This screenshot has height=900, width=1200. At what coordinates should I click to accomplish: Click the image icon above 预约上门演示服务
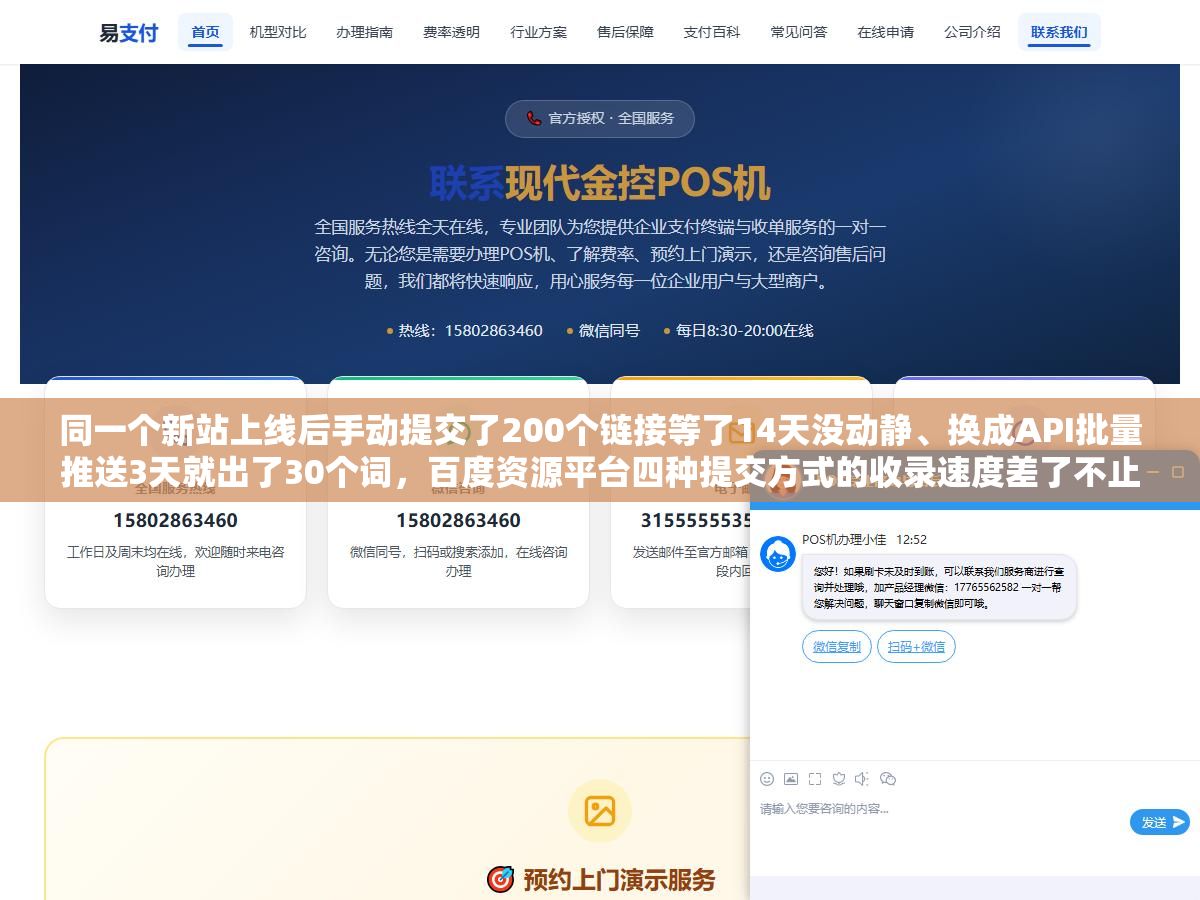click(x=600, y=811)
